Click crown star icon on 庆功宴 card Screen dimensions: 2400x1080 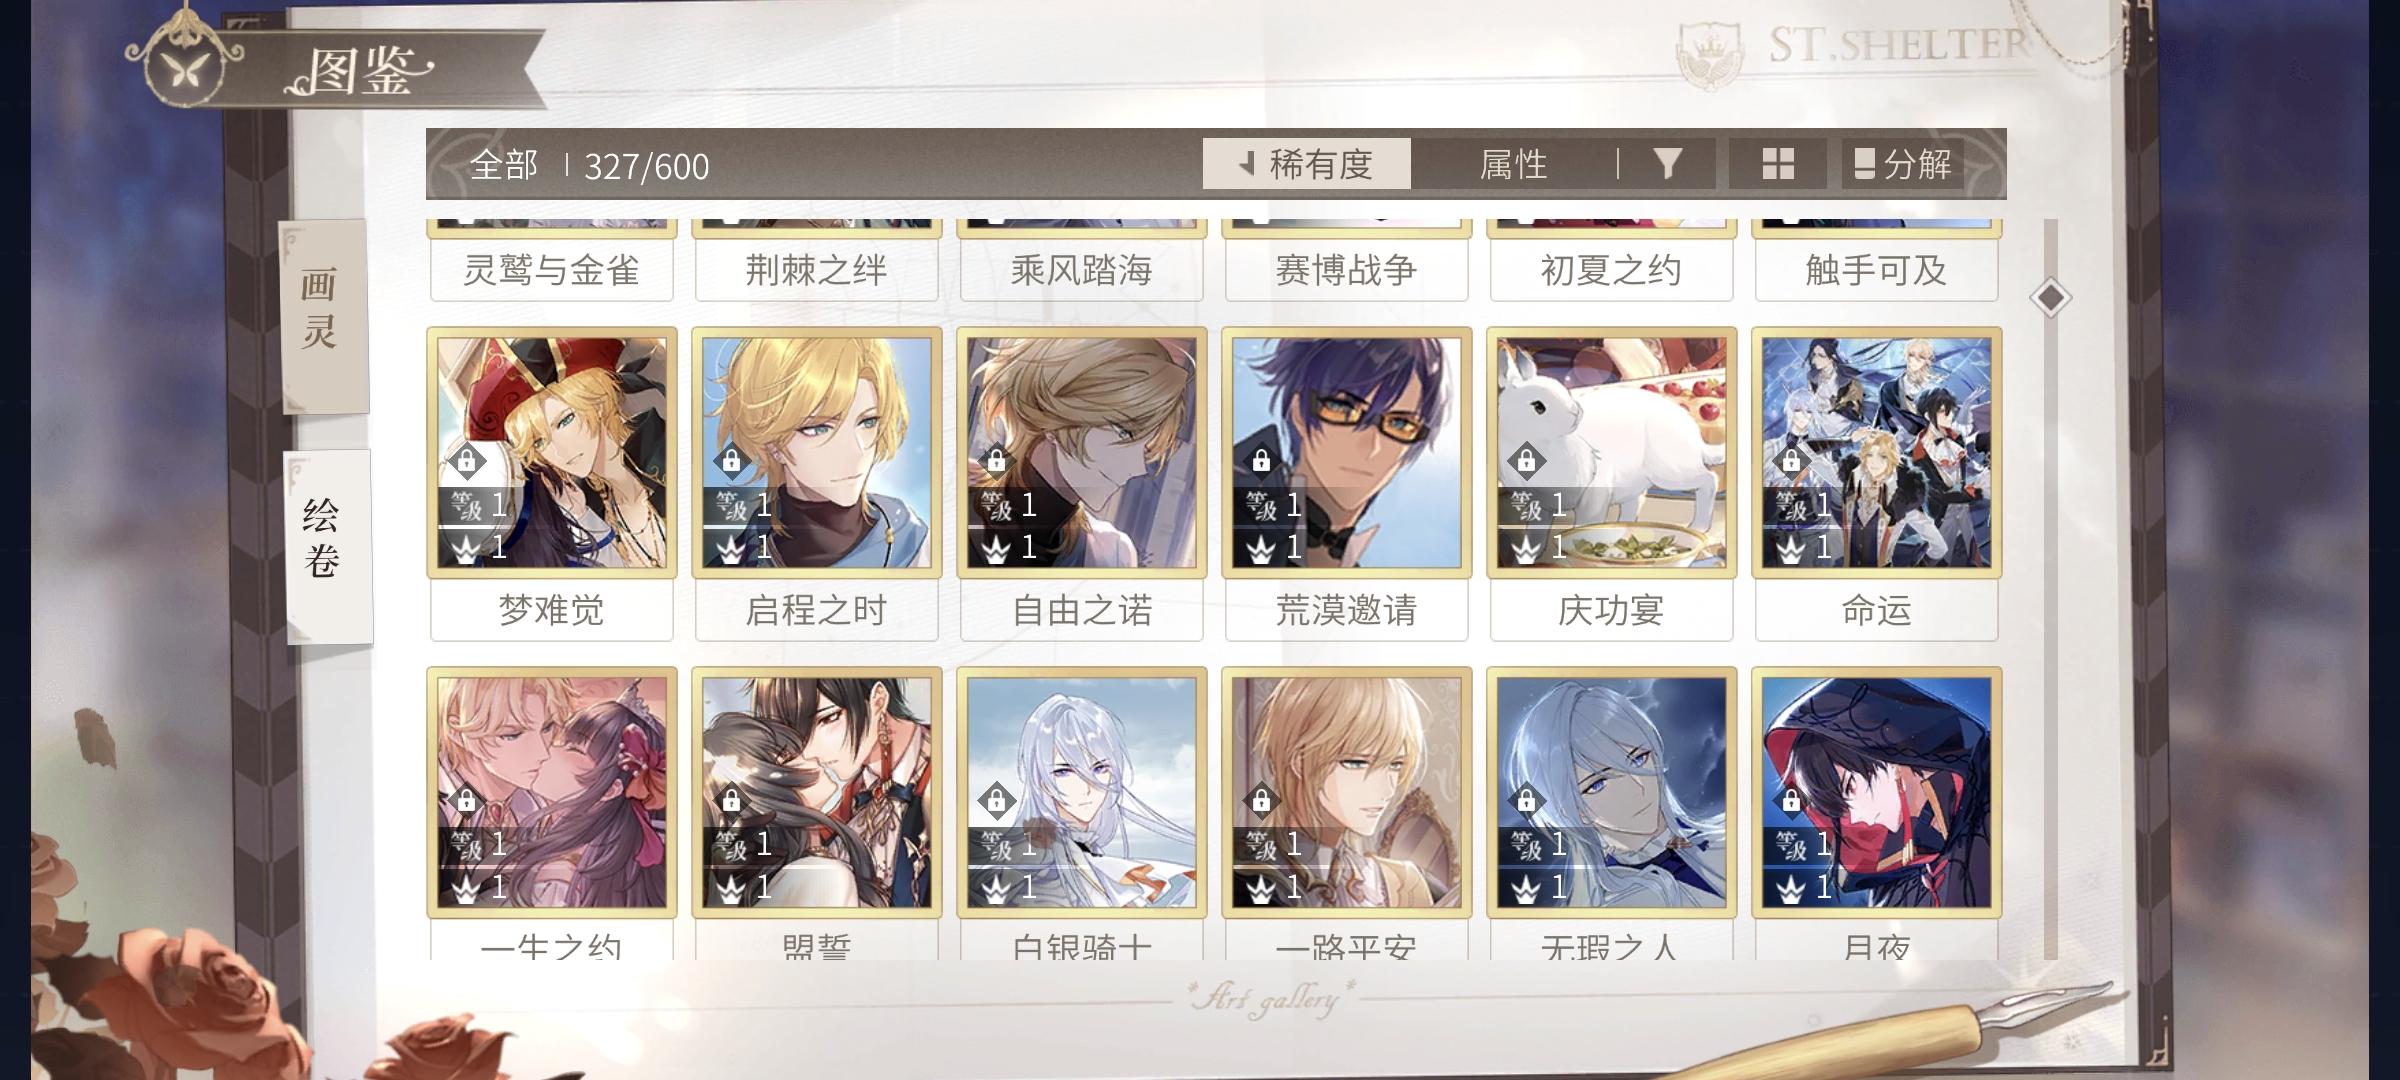pyautogui.click(x=1525, y=548)
